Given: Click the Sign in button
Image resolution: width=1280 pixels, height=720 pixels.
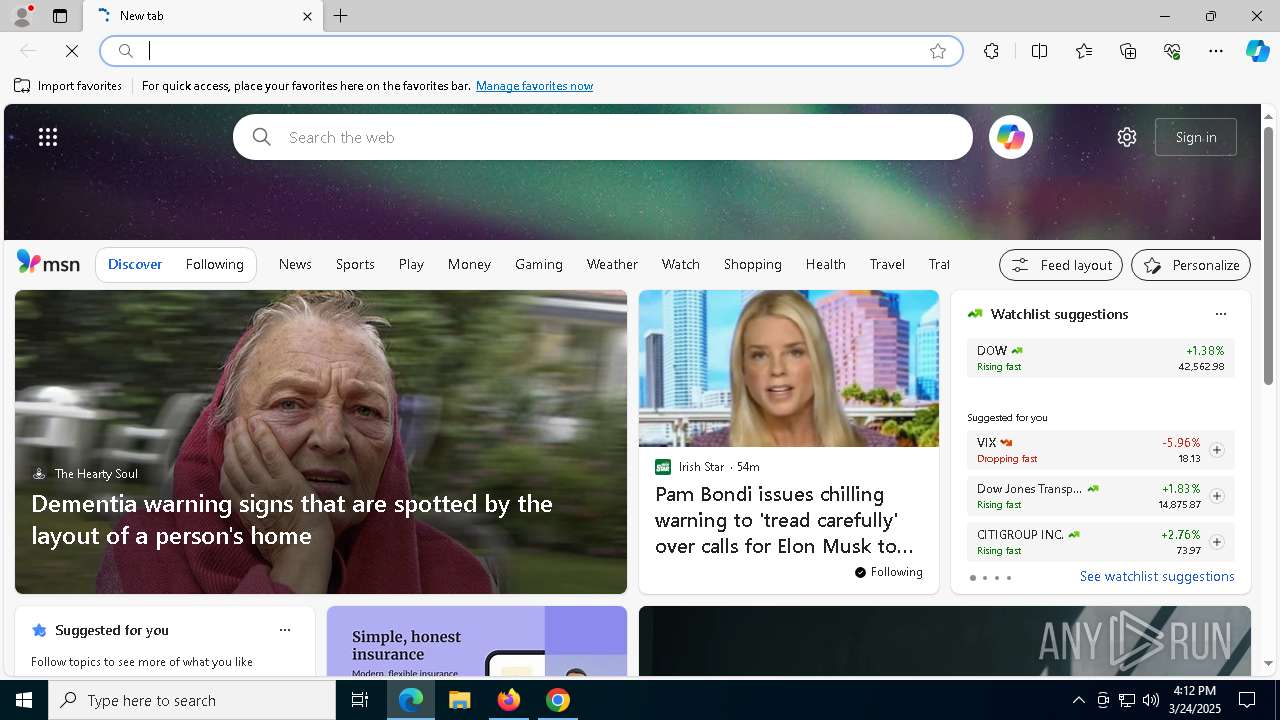Looking at the screenshot, I should point(1196,137).
